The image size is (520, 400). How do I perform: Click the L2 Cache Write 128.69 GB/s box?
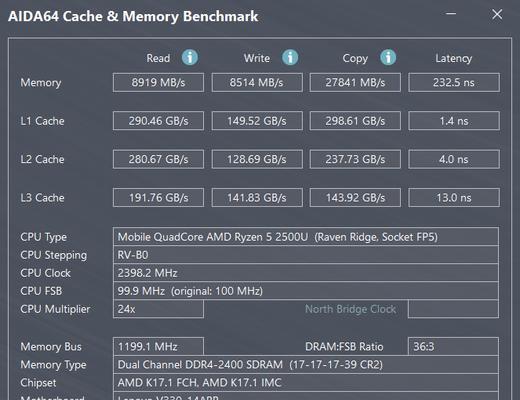pos(257,159)
